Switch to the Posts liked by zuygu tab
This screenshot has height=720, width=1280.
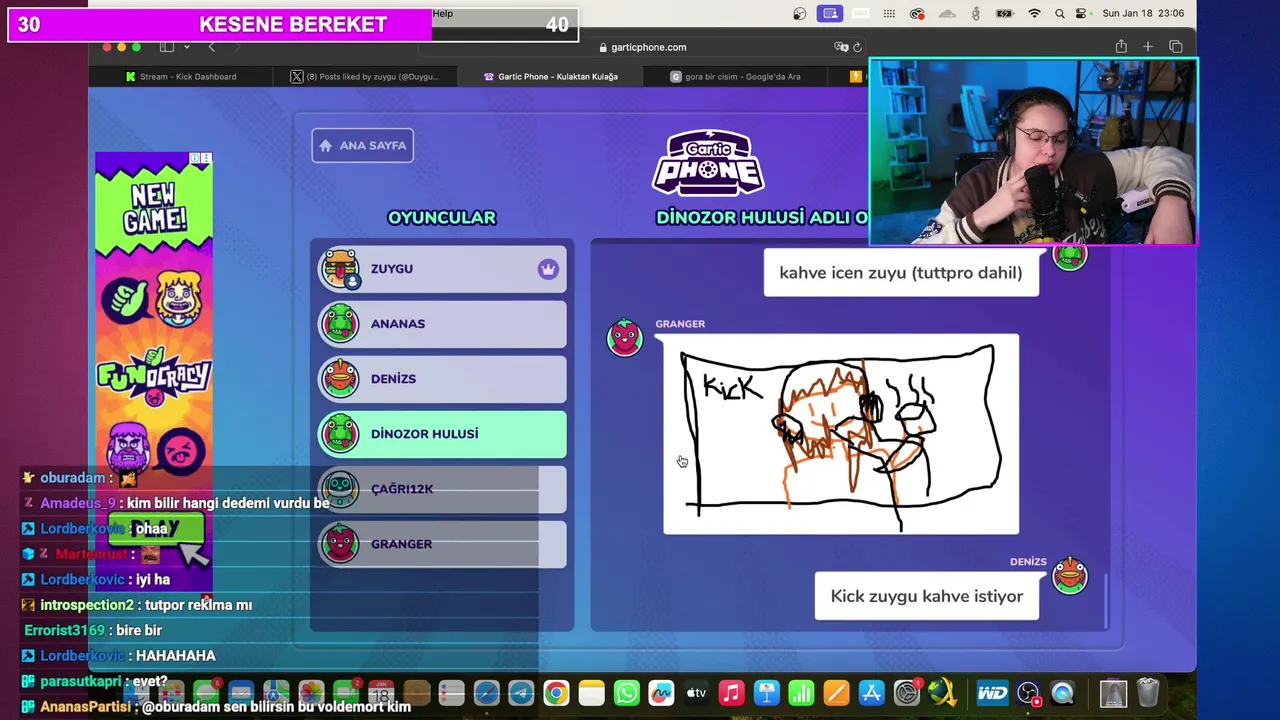(365, 77)
